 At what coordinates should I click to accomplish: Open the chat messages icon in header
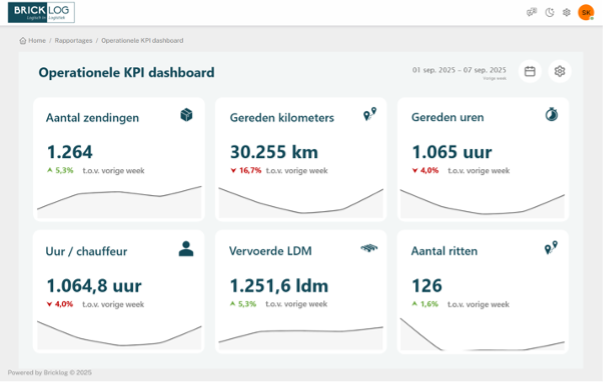532,12
